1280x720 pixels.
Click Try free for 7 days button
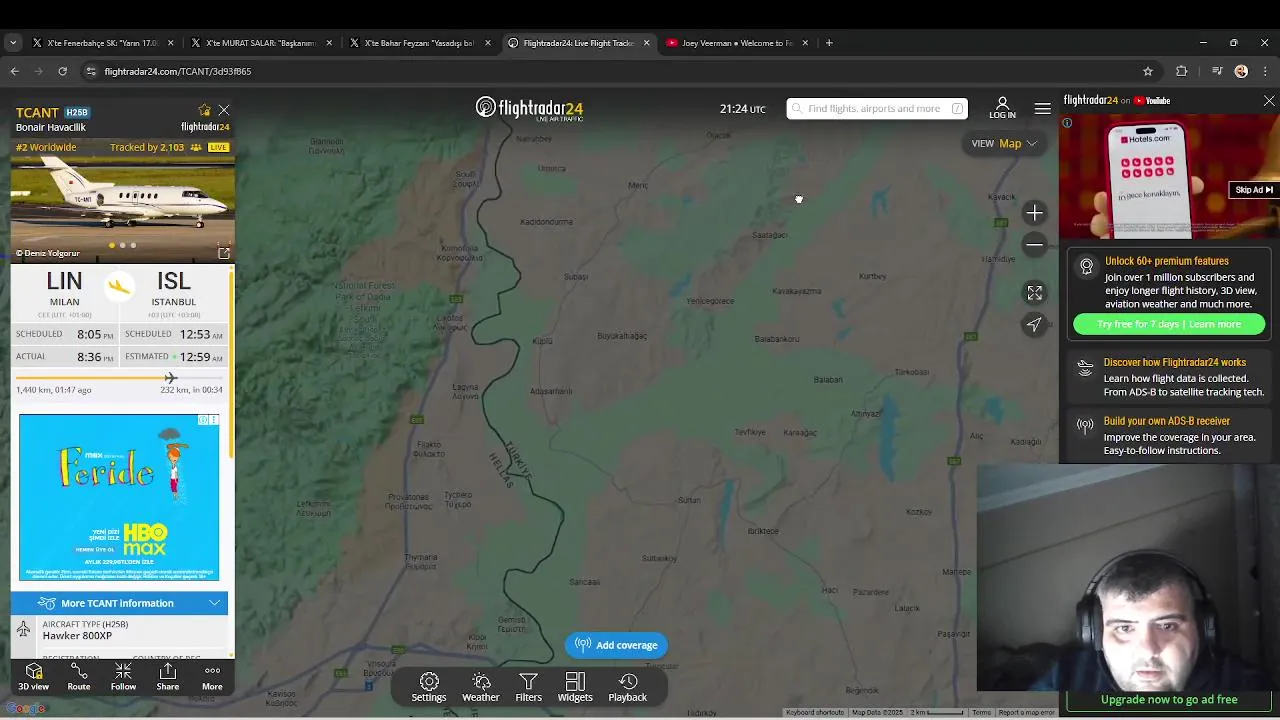pos(1169,324)
